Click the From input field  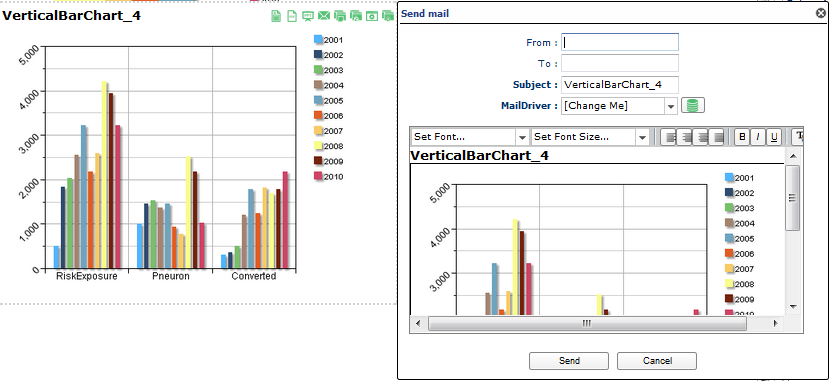click(x=620, y=42)
